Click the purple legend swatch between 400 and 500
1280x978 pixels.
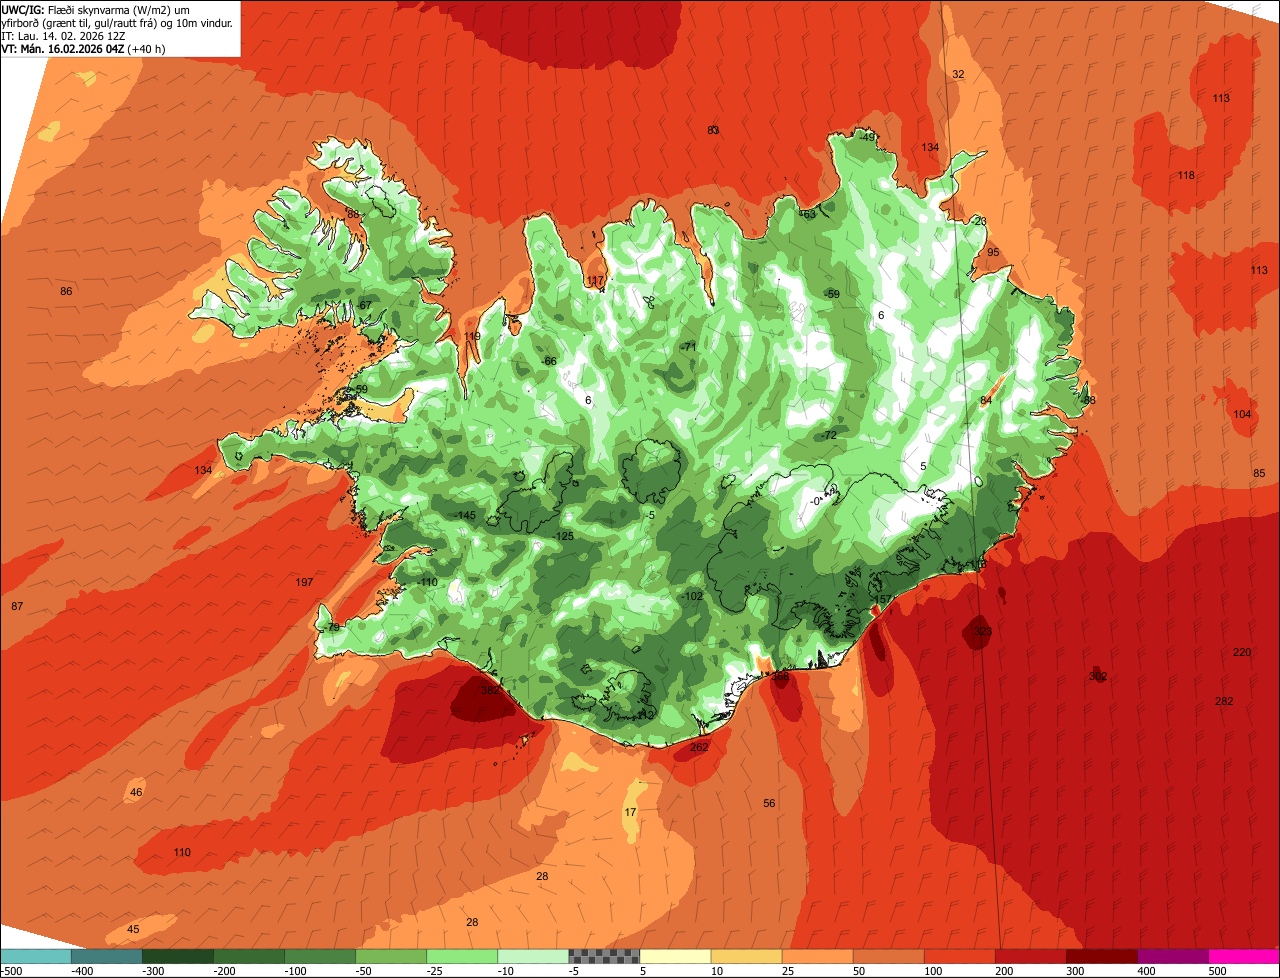click(1173, 956)
